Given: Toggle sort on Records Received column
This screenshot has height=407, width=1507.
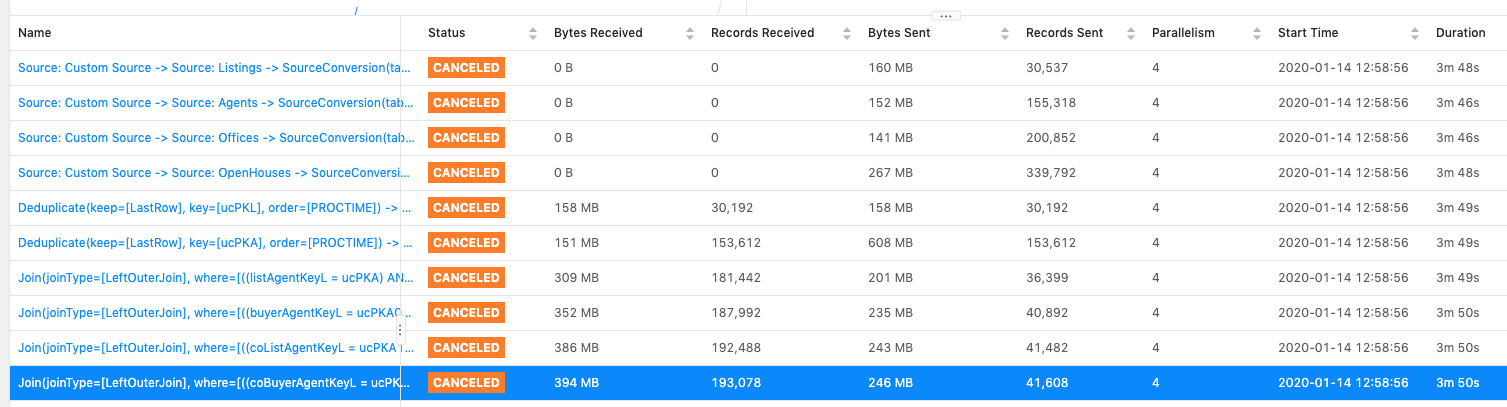Looking at the screenshot, I should [x=847, y=33].
